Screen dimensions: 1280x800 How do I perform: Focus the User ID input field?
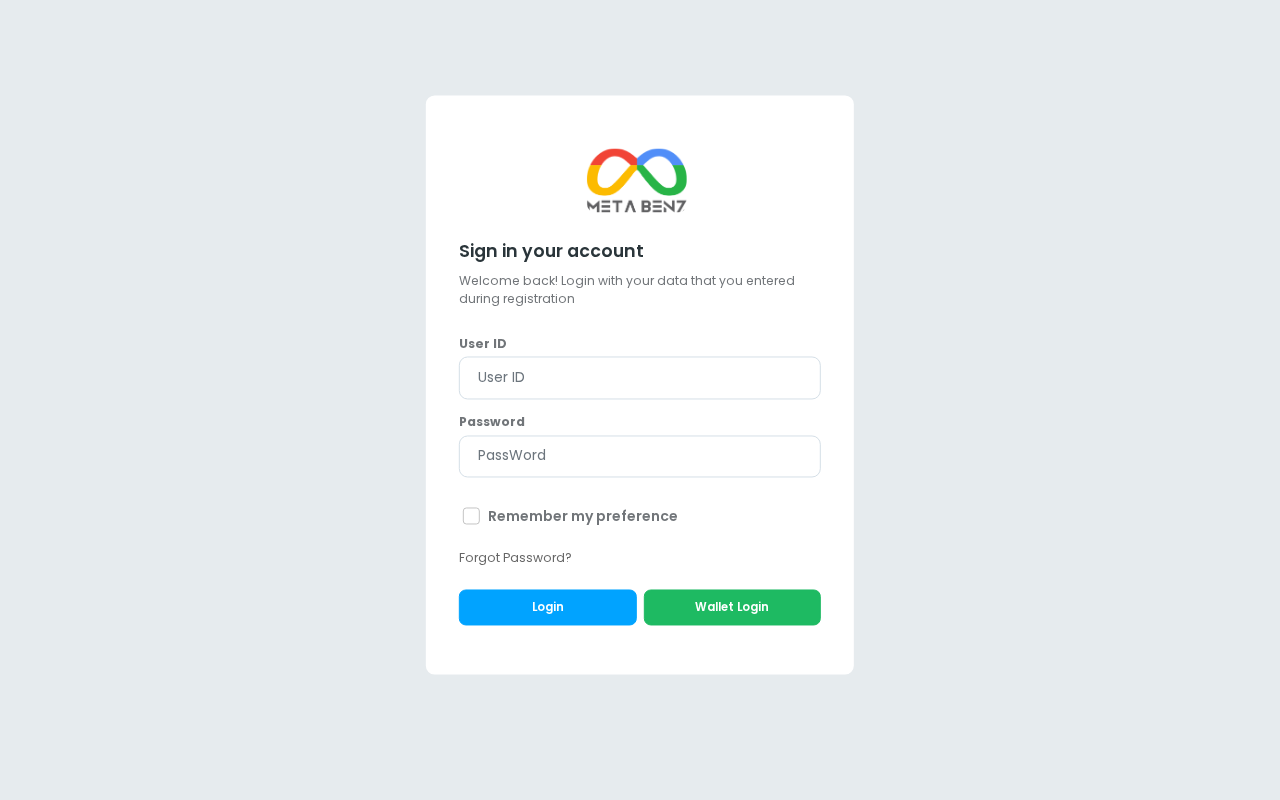point(640,378)
